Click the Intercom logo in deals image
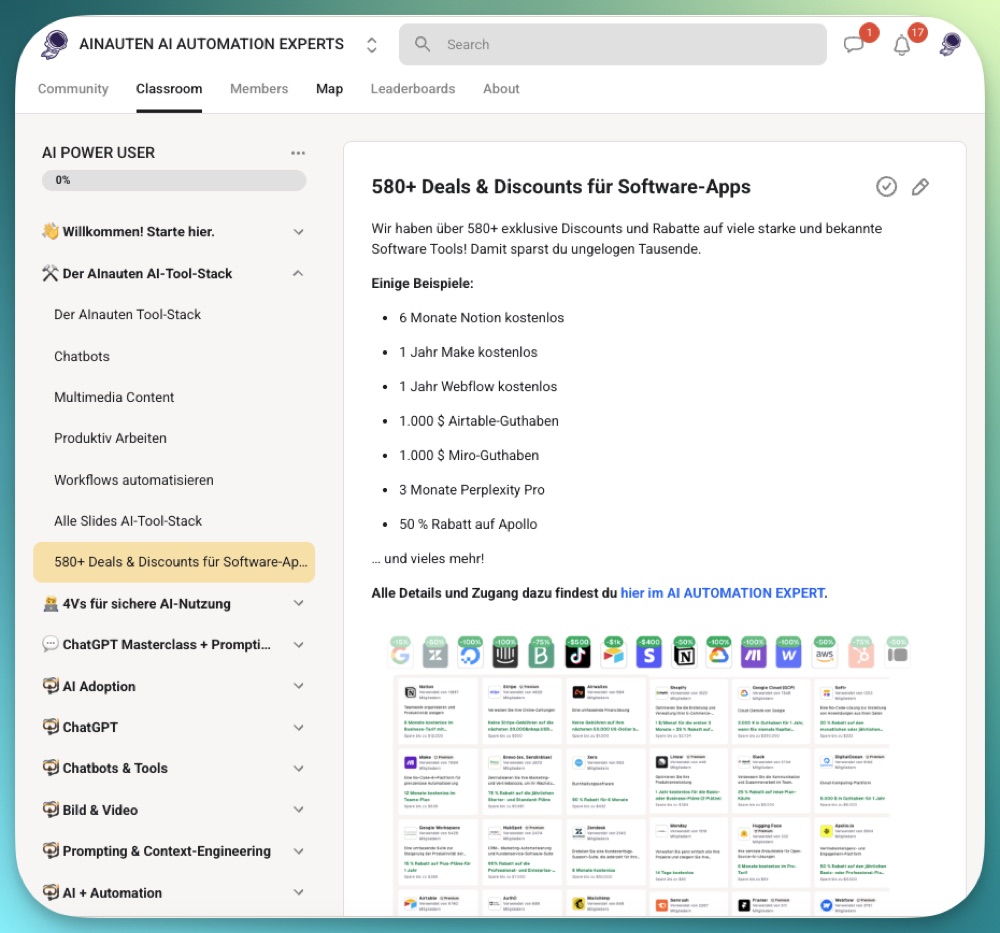 506,655
